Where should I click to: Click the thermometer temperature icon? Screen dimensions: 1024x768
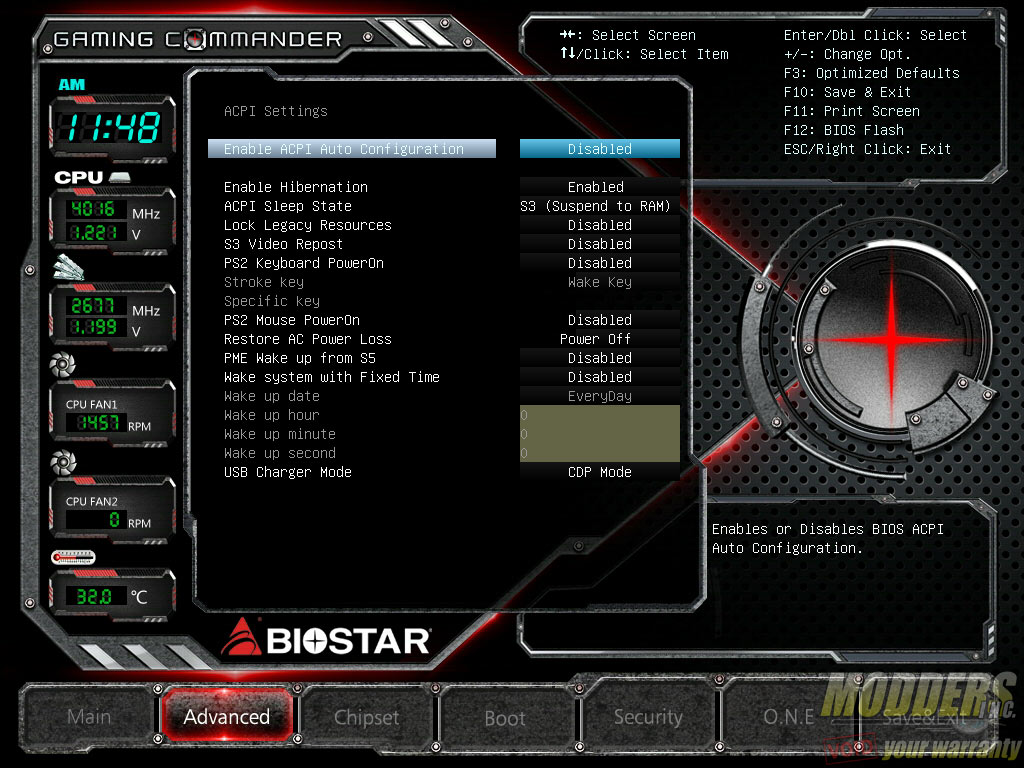(73, 558)
